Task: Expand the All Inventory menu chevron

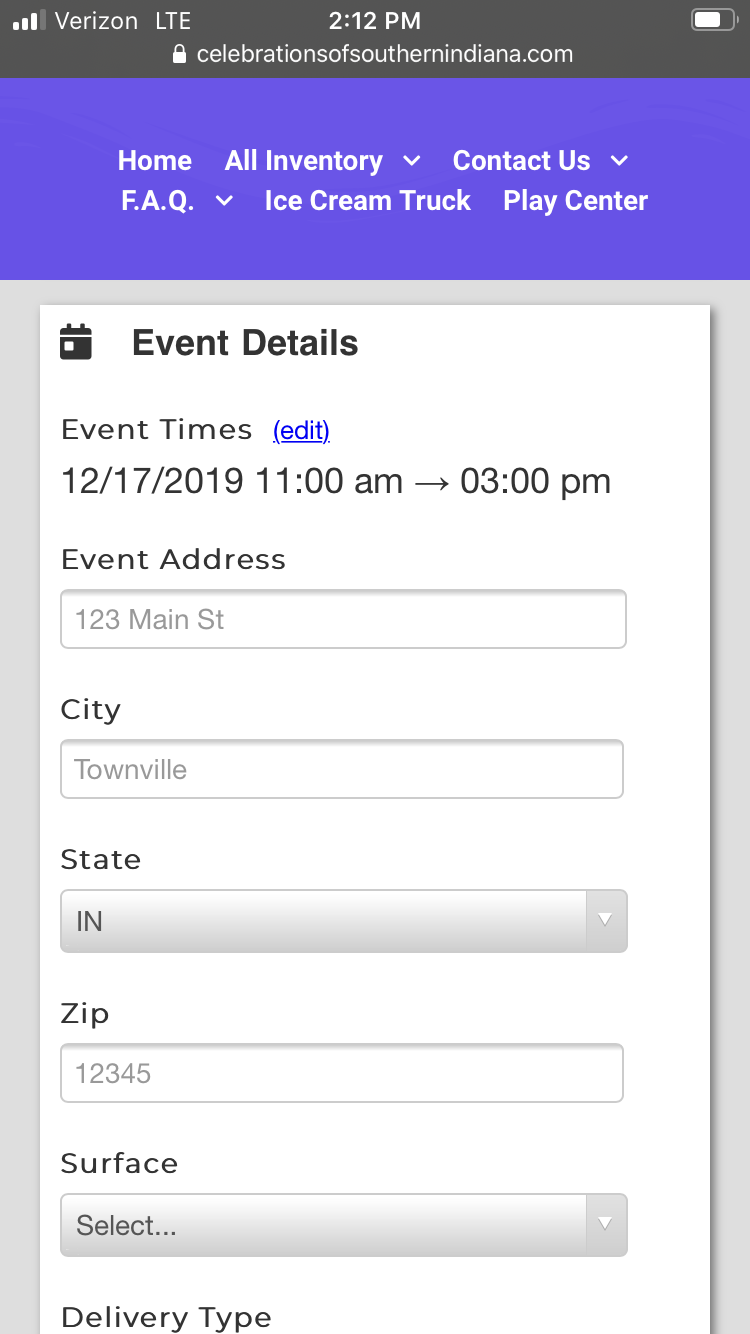Action: 411,161
